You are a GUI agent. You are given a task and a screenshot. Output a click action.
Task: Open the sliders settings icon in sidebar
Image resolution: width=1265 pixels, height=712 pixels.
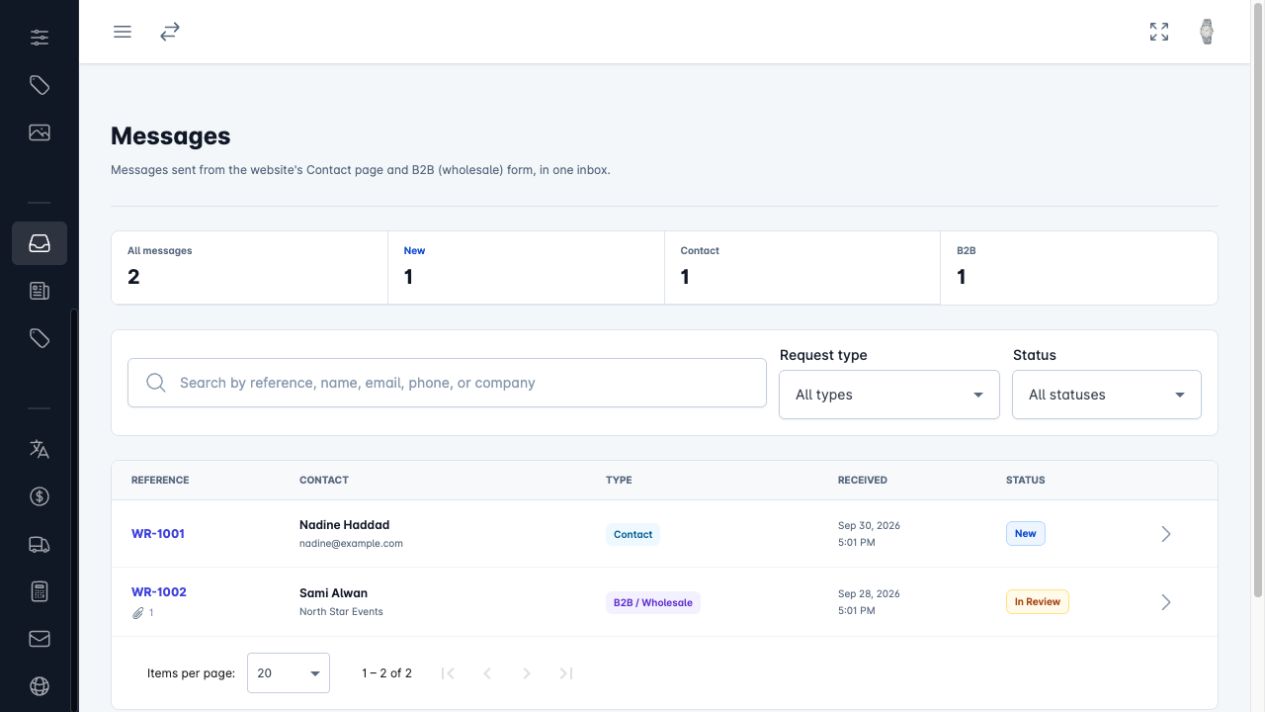click(x=39, y=37)
